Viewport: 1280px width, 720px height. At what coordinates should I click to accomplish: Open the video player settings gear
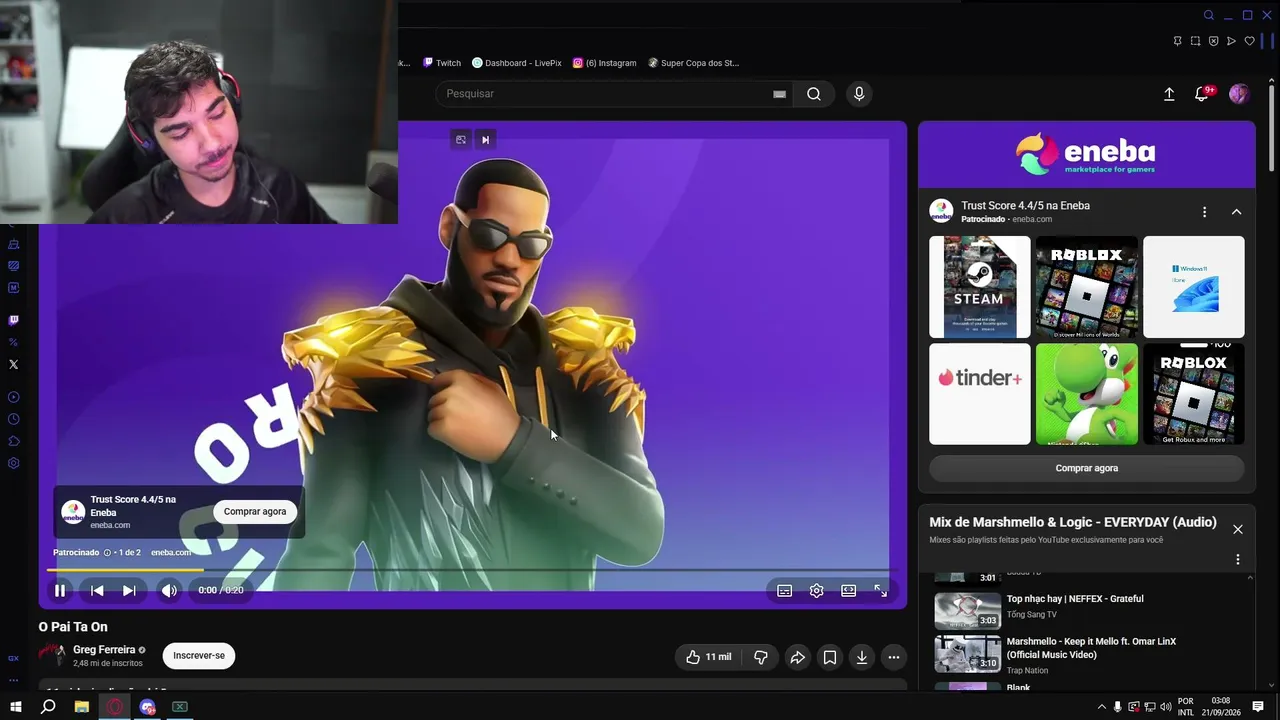pyautogui.click(x=817, y=591)
